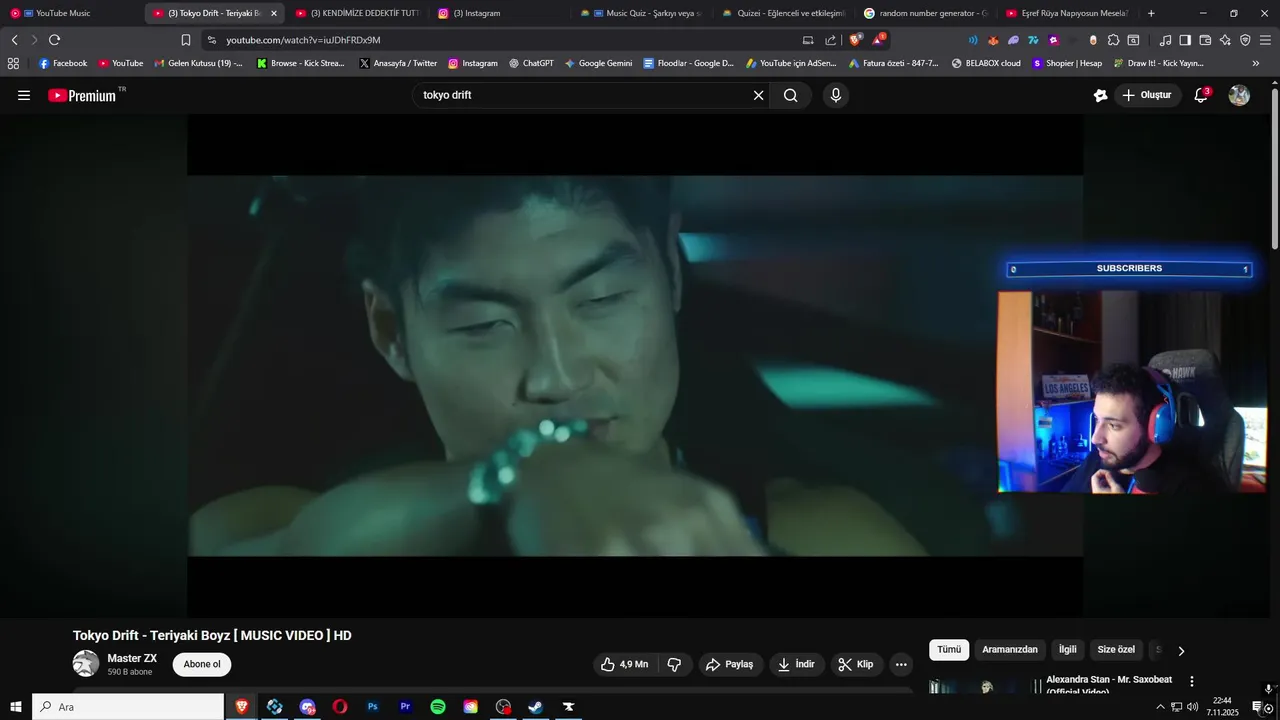The image size is (1280, 720).
Task: Clear the 'tokyo drift' search text
Action: coord(758,95)
